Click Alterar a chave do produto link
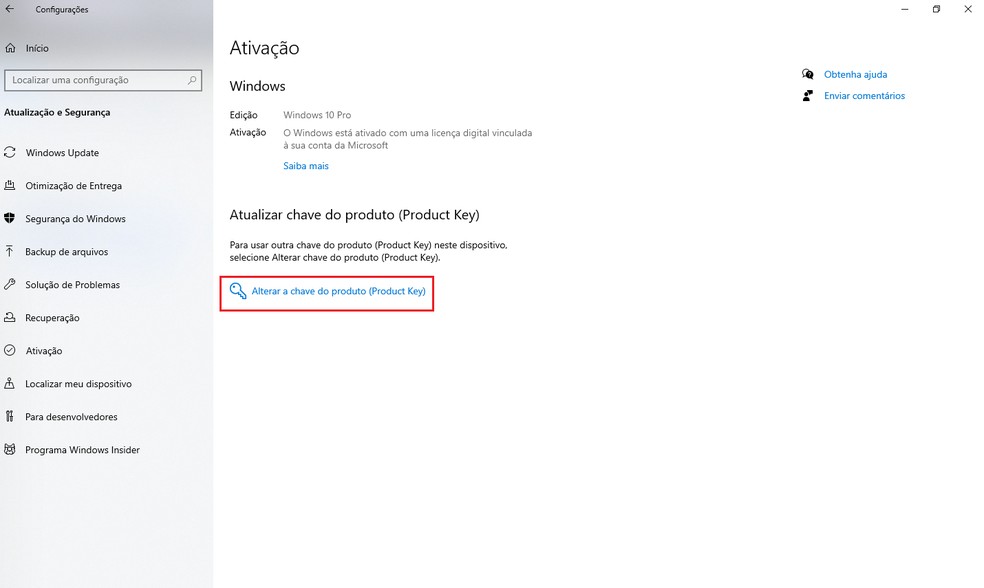 [x=339, y=290]
